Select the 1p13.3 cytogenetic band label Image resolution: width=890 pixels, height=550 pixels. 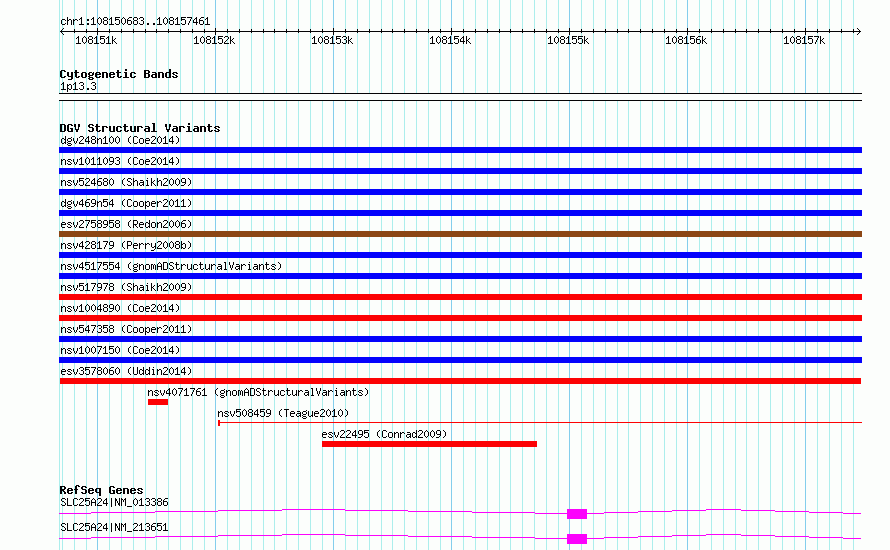click(x=78, y=87)
